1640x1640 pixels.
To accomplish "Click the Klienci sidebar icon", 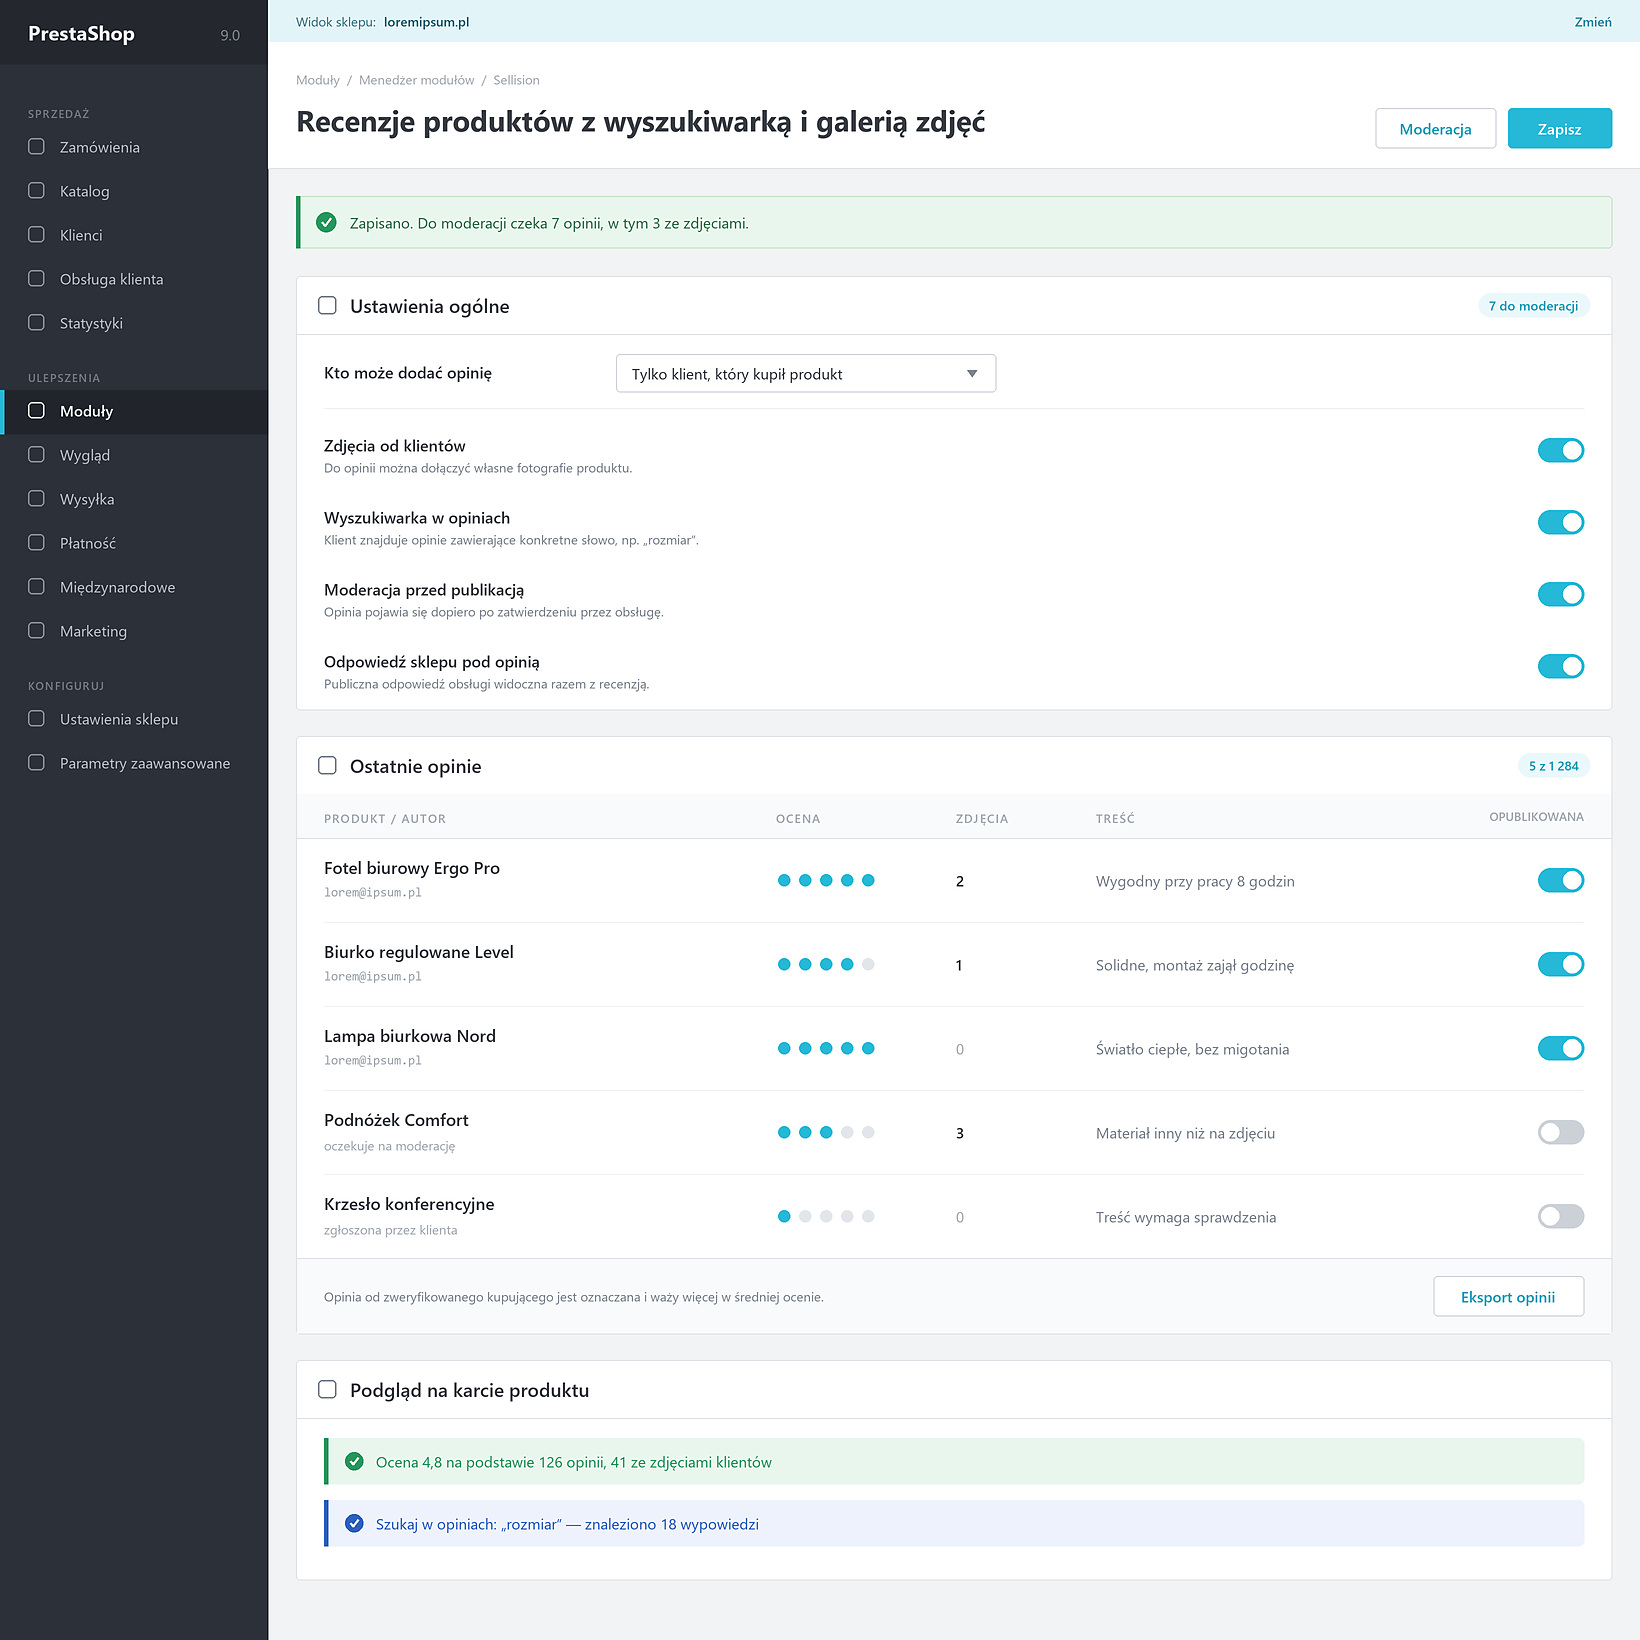I will click(36, 235).
